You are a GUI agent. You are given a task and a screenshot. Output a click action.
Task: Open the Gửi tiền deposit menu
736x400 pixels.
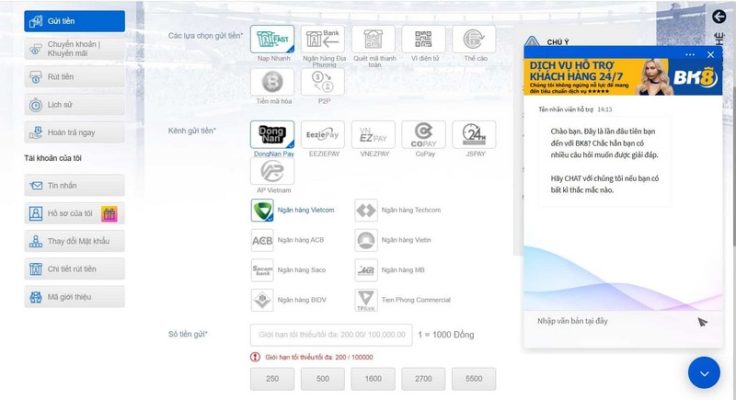coord(75,21)
